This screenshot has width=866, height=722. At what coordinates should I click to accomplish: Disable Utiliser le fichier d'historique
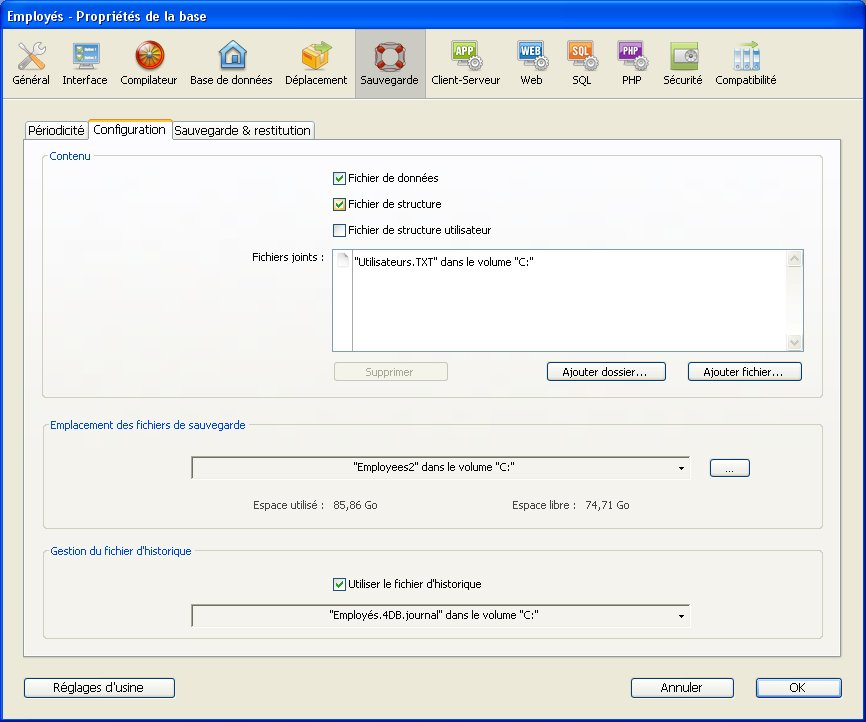(x=339, y=584)
